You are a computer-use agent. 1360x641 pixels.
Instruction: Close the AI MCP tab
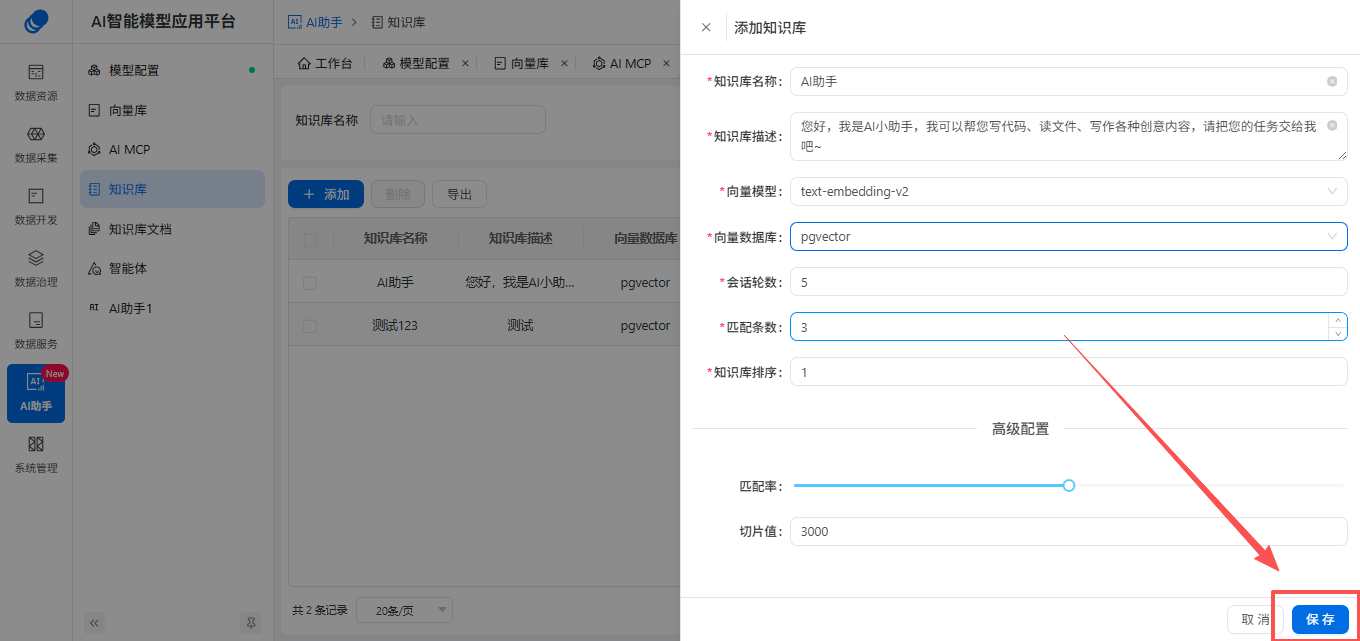coord(665,63)
